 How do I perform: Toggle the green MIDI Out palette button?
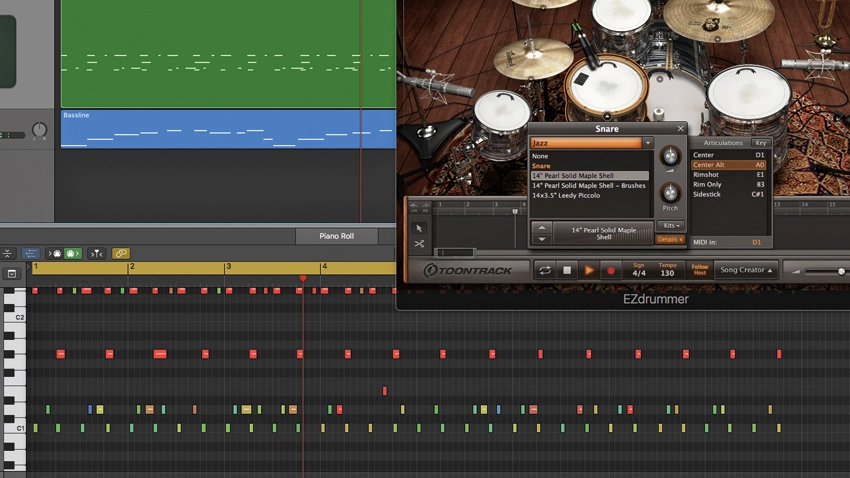pyautogui.click(x=73, y=253)
